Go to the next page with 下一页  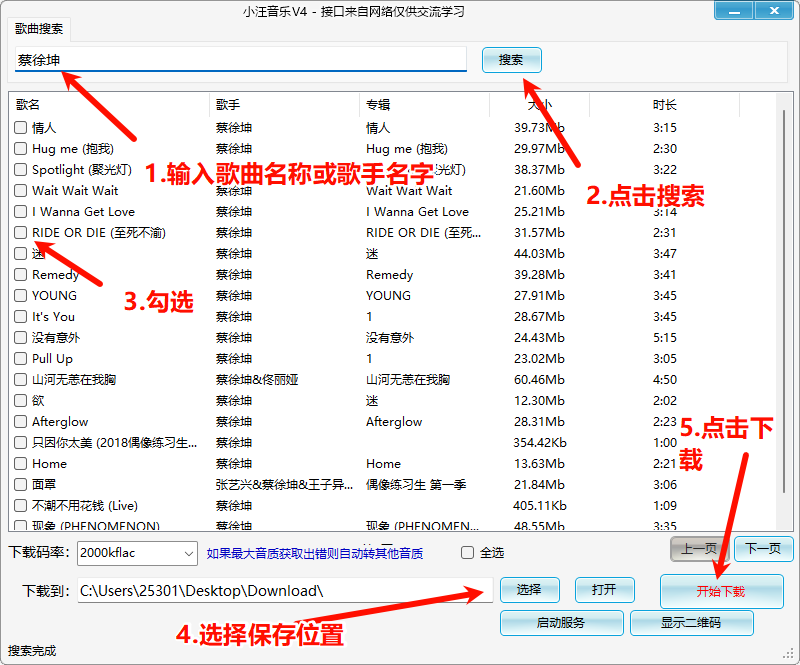click(764, 549)
